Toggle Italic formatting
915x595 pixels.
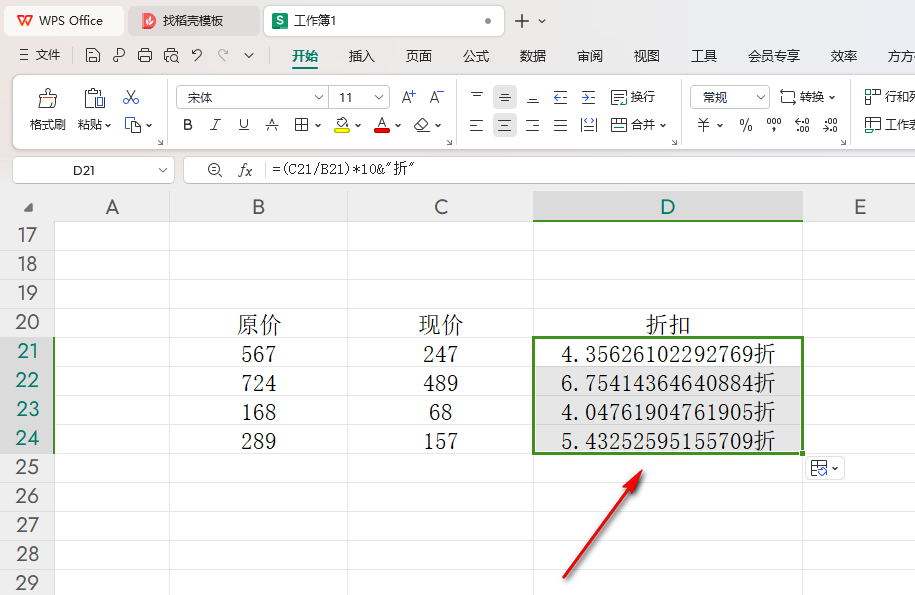click(x=215, y=125)
